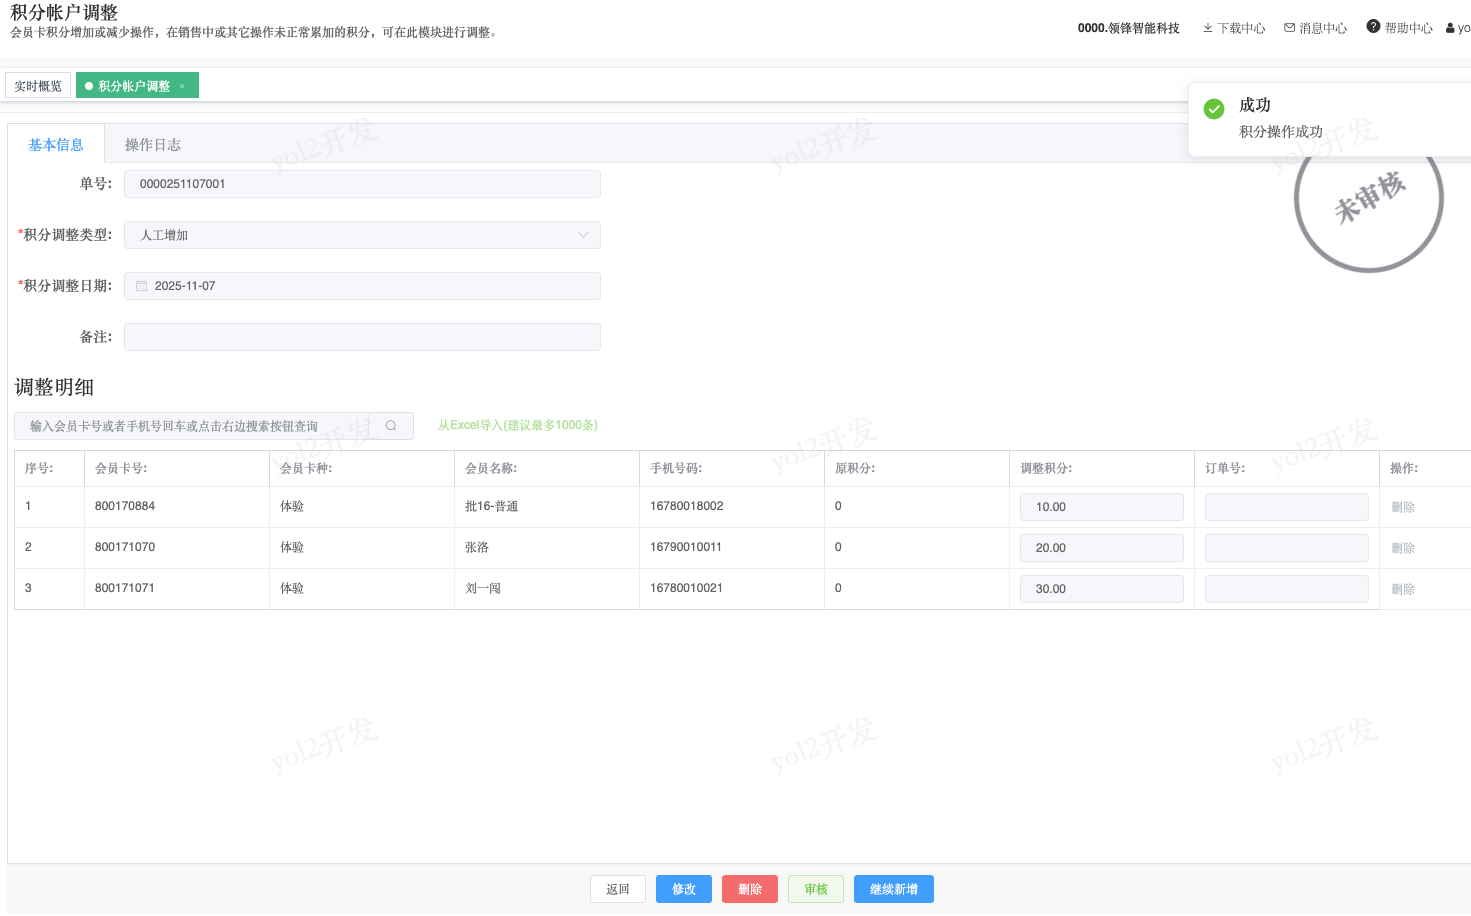Click the 返回 button
This screenshot has width=1471, height=916.
tap(618, 889)
